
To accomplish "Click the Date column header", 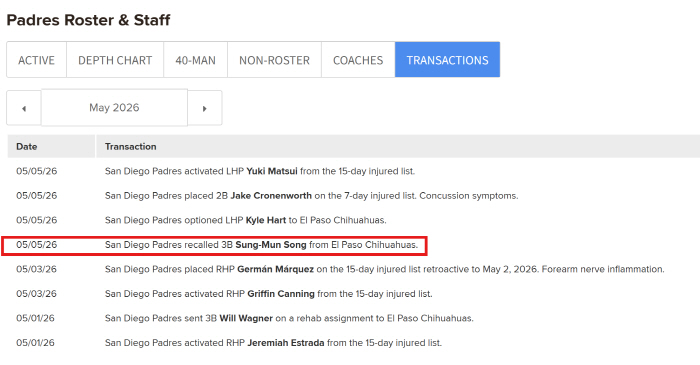I will (27, 146).
